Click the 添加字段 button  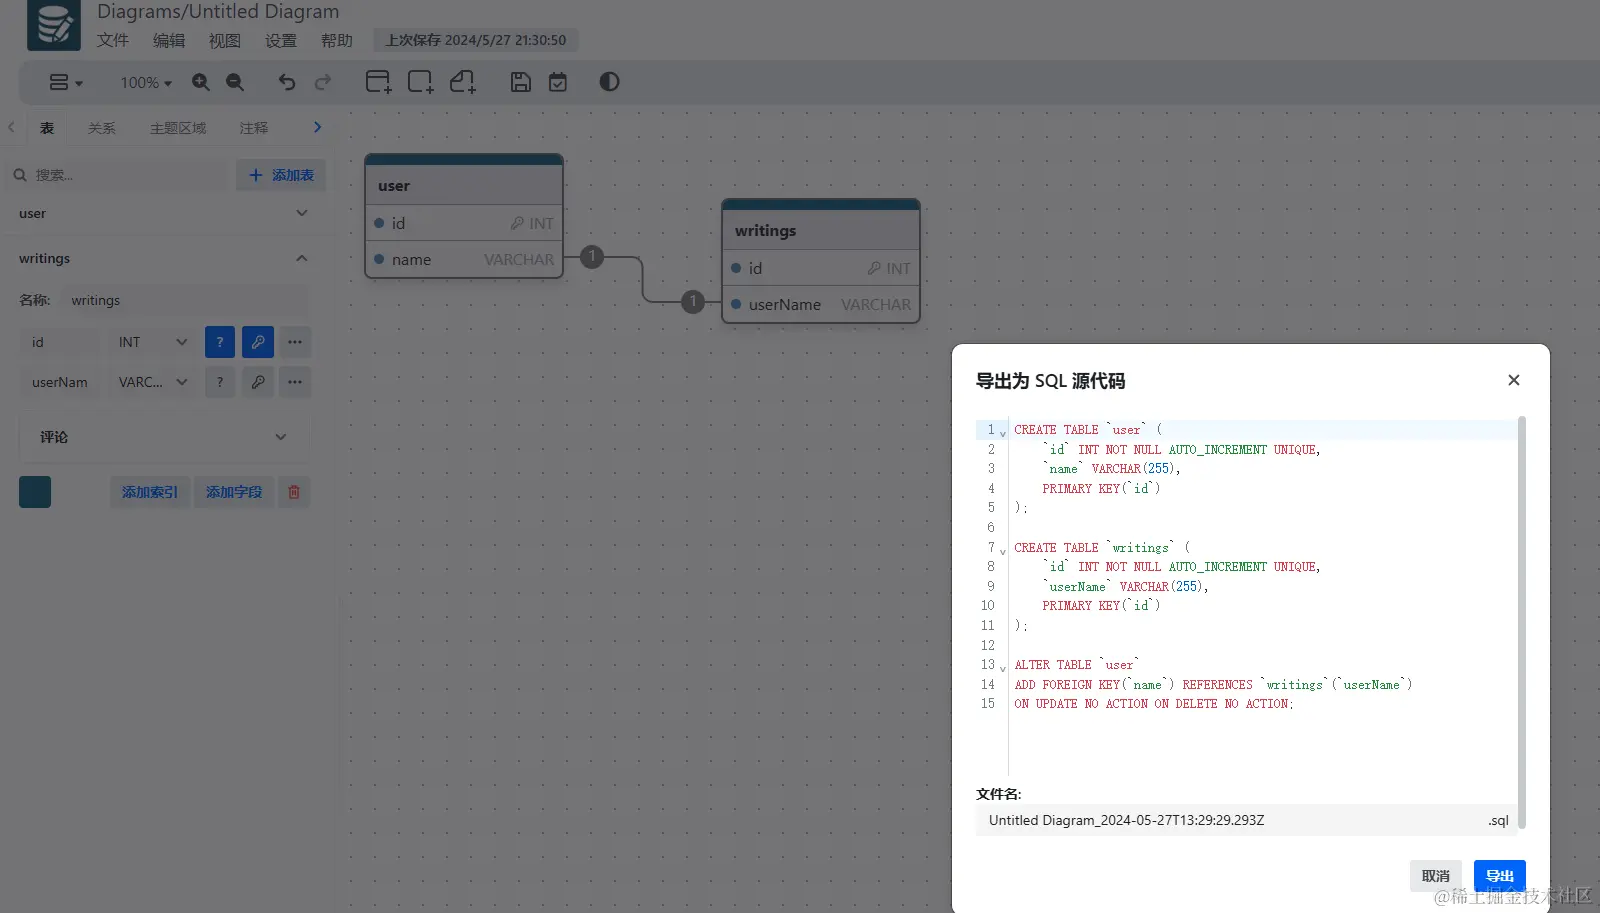[x=234, y=492]
